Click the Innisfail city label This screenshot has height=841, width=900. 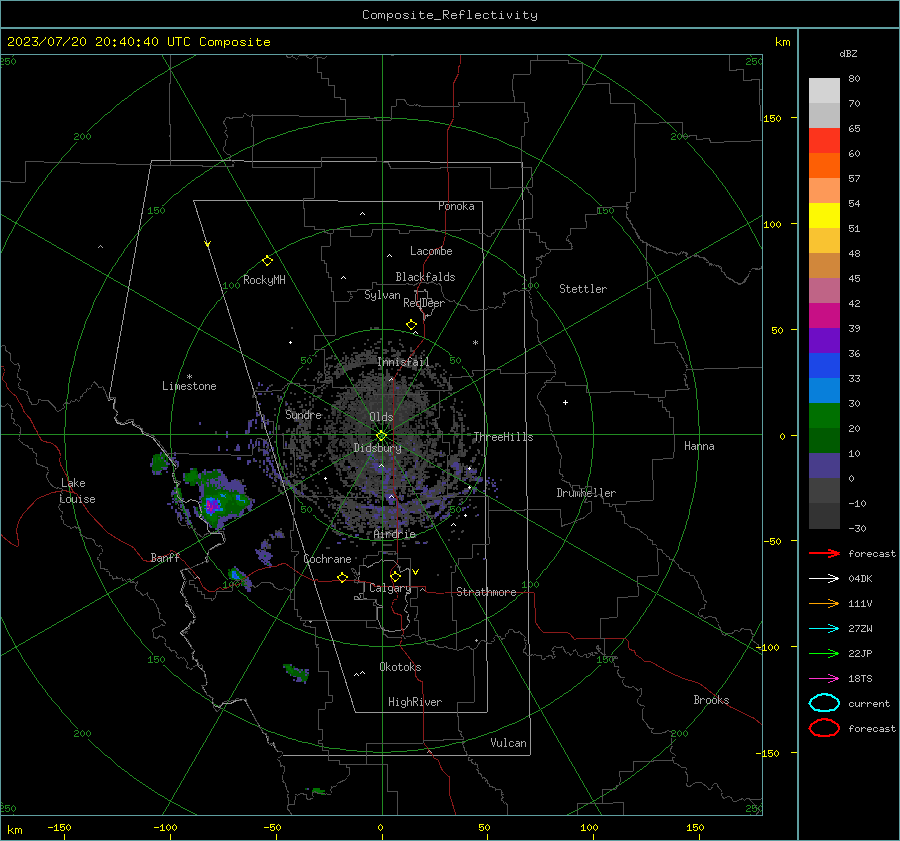pos(403,362)
